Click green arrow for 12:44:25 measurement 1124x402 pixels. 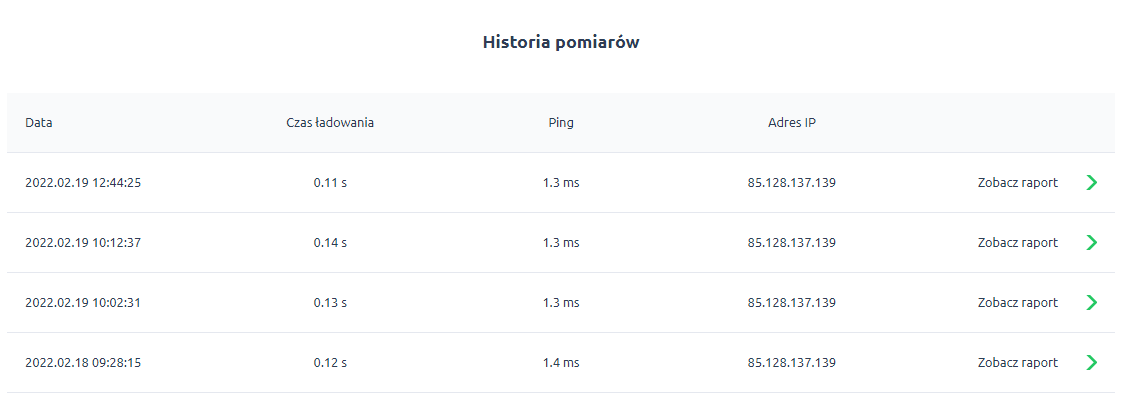pos(1092,183)
